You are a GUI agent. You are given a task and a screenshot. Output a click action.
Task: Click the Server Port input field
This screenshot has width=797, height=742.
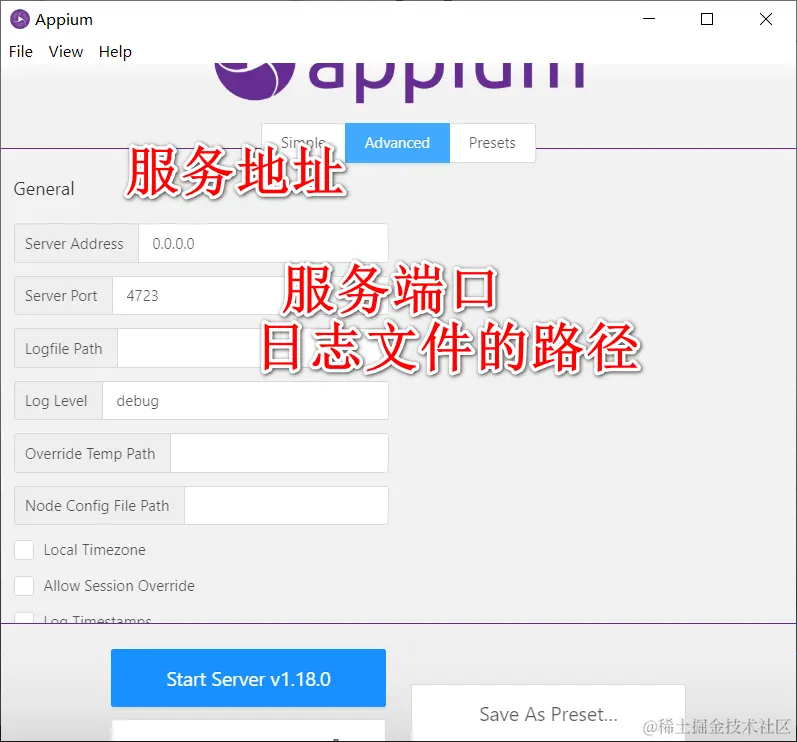pyautogui.click(x=250, y=296)
